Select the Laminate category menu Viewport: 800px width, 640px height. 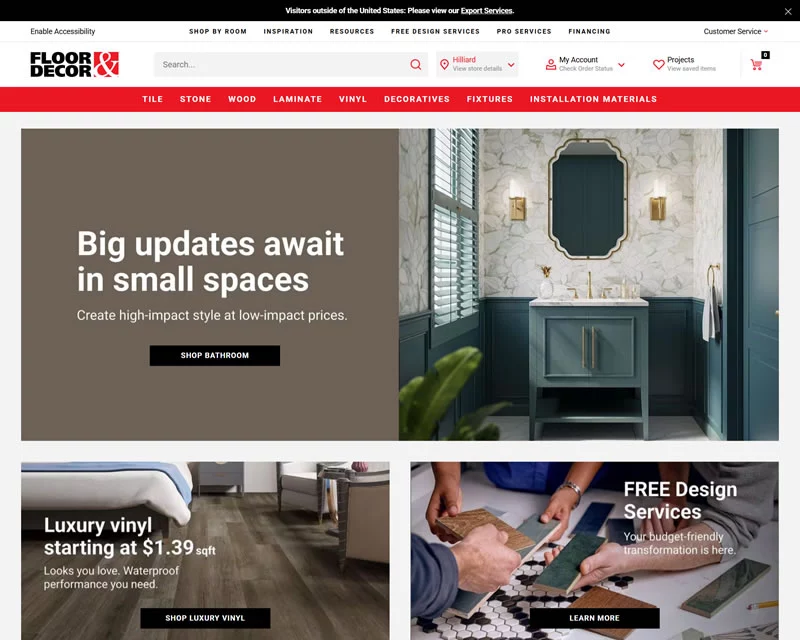pos(297,99)
